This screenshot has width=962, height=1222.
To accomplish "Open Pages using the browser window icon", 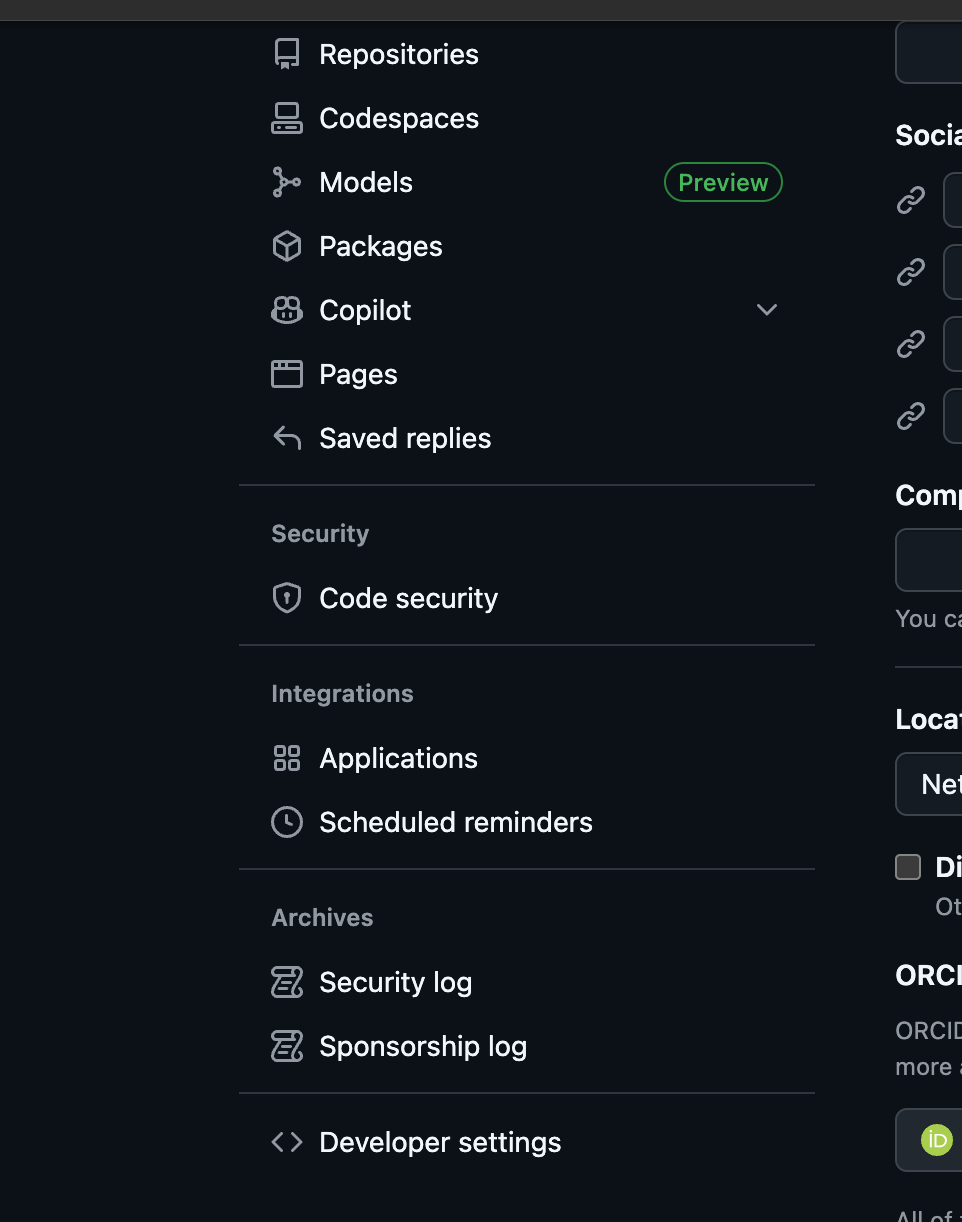I will click(x=287, y=373).
